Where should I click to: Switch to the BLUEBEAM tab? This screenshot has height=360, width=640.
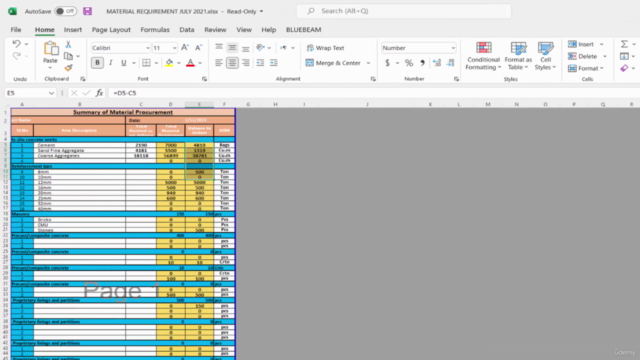point(303,29)
